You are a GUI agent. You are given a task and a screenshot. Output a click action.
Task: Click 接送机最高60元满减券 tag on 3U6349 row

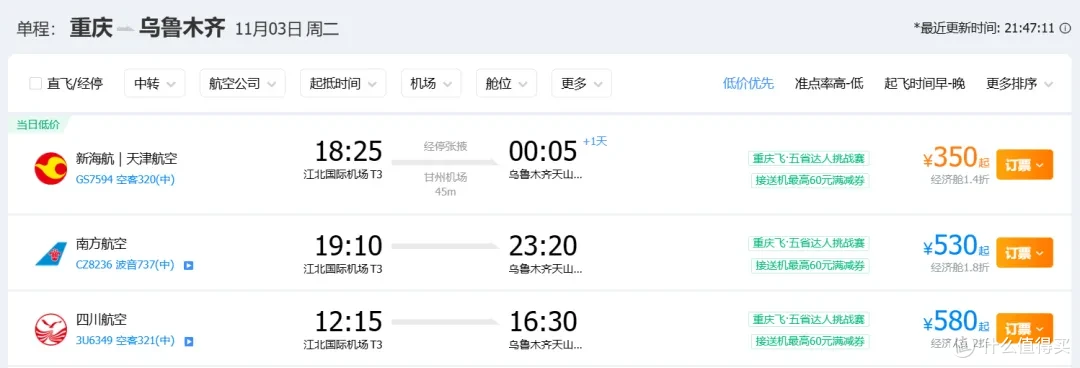pyautogui.click(x=809, y=341)
